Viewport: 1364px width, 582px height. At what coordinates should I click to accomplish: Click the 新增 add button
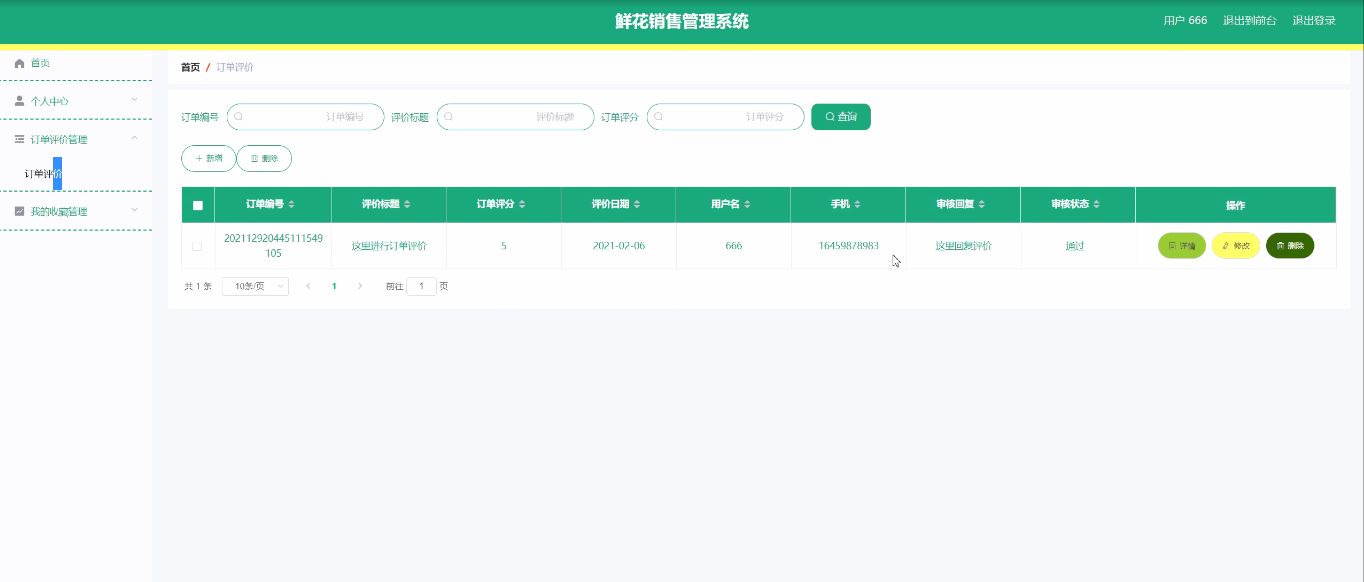coord(208,158)
